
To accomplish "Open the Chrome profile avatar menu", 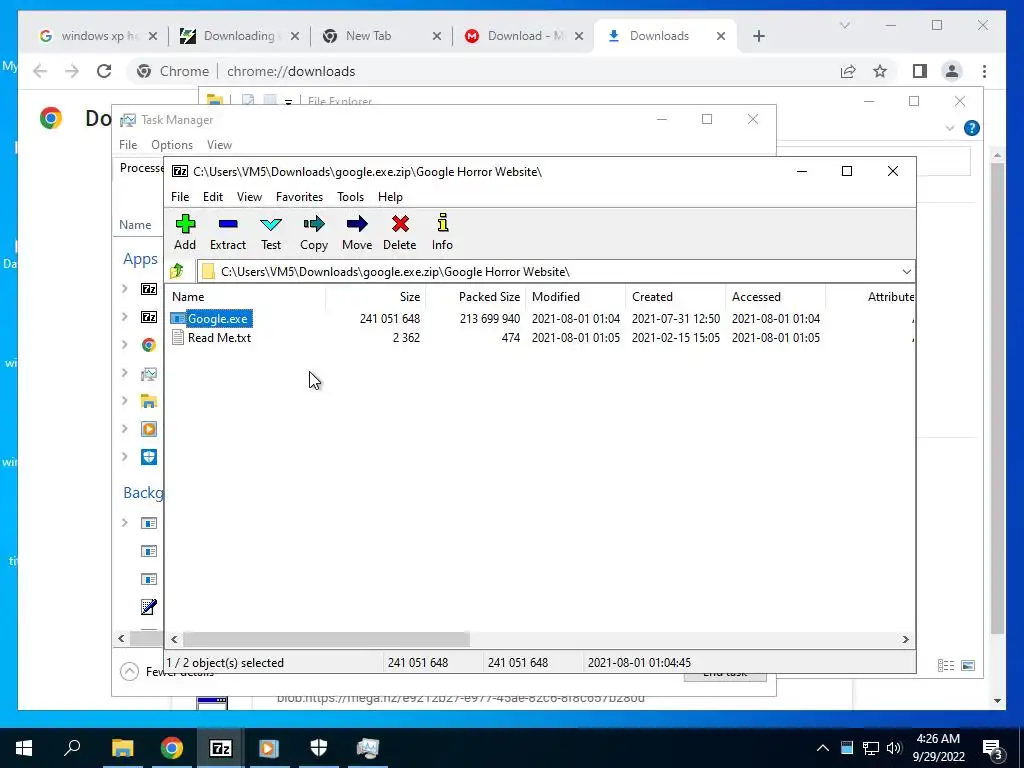I will pyautogui.click(x=952, y=71).
